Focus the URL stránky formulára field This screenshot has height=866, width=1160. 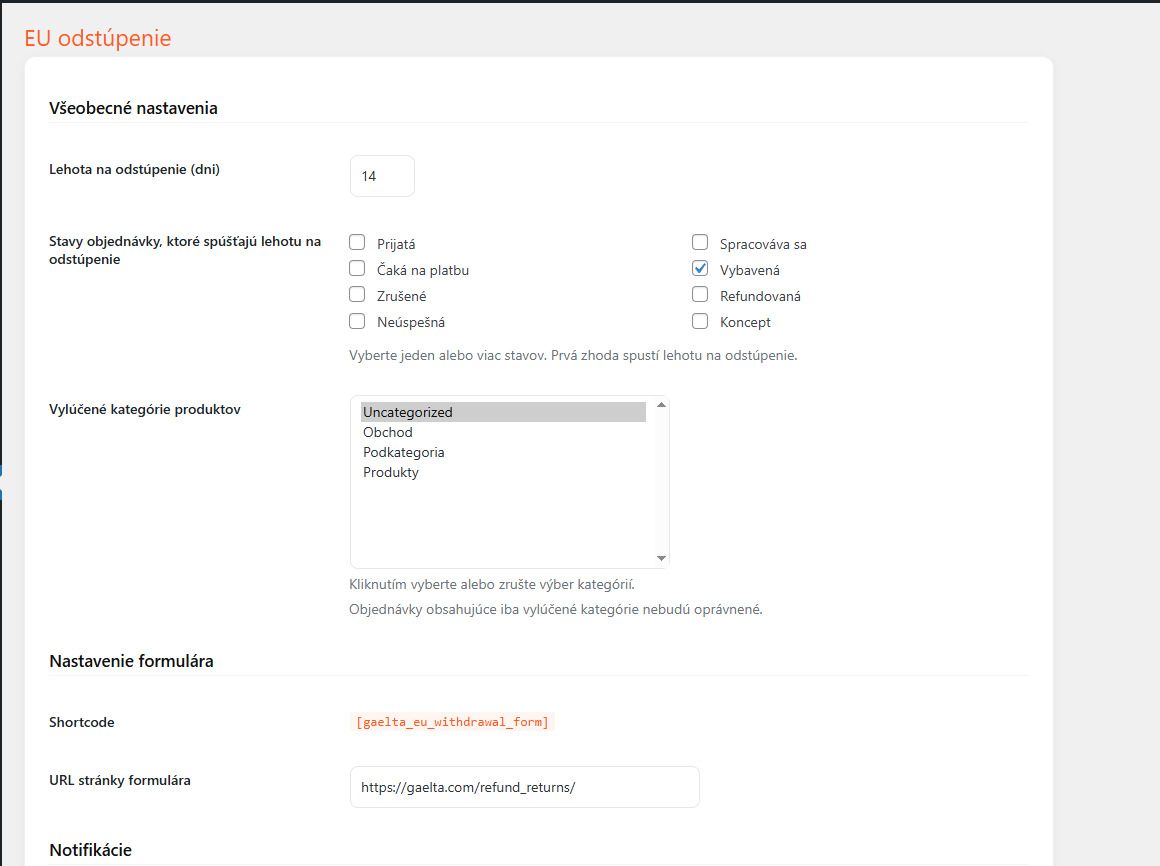525,787
